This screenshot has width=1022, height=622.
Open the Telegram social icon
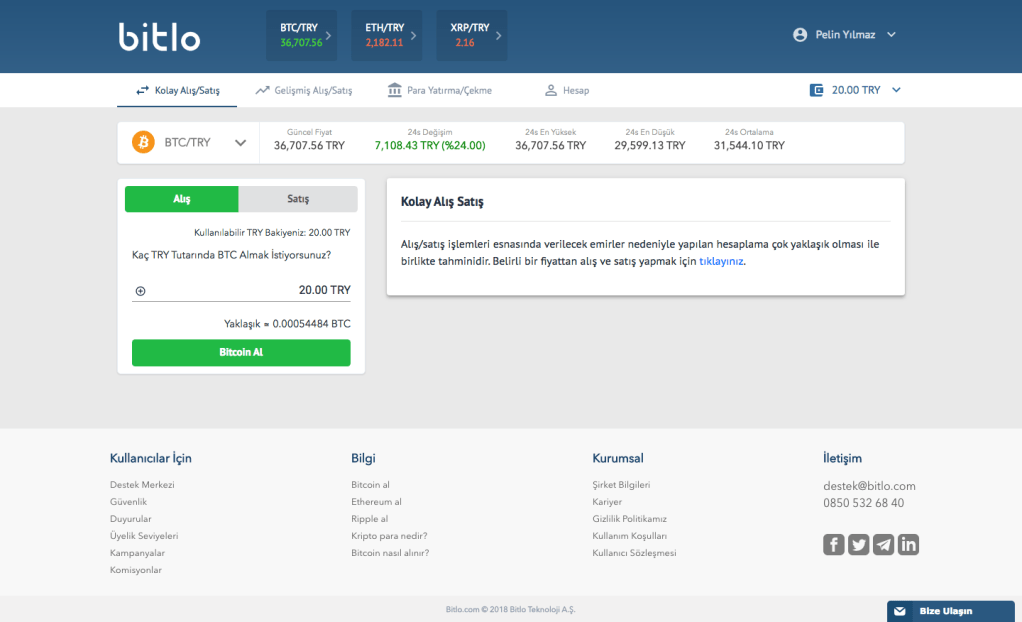[x=884, y=544]
